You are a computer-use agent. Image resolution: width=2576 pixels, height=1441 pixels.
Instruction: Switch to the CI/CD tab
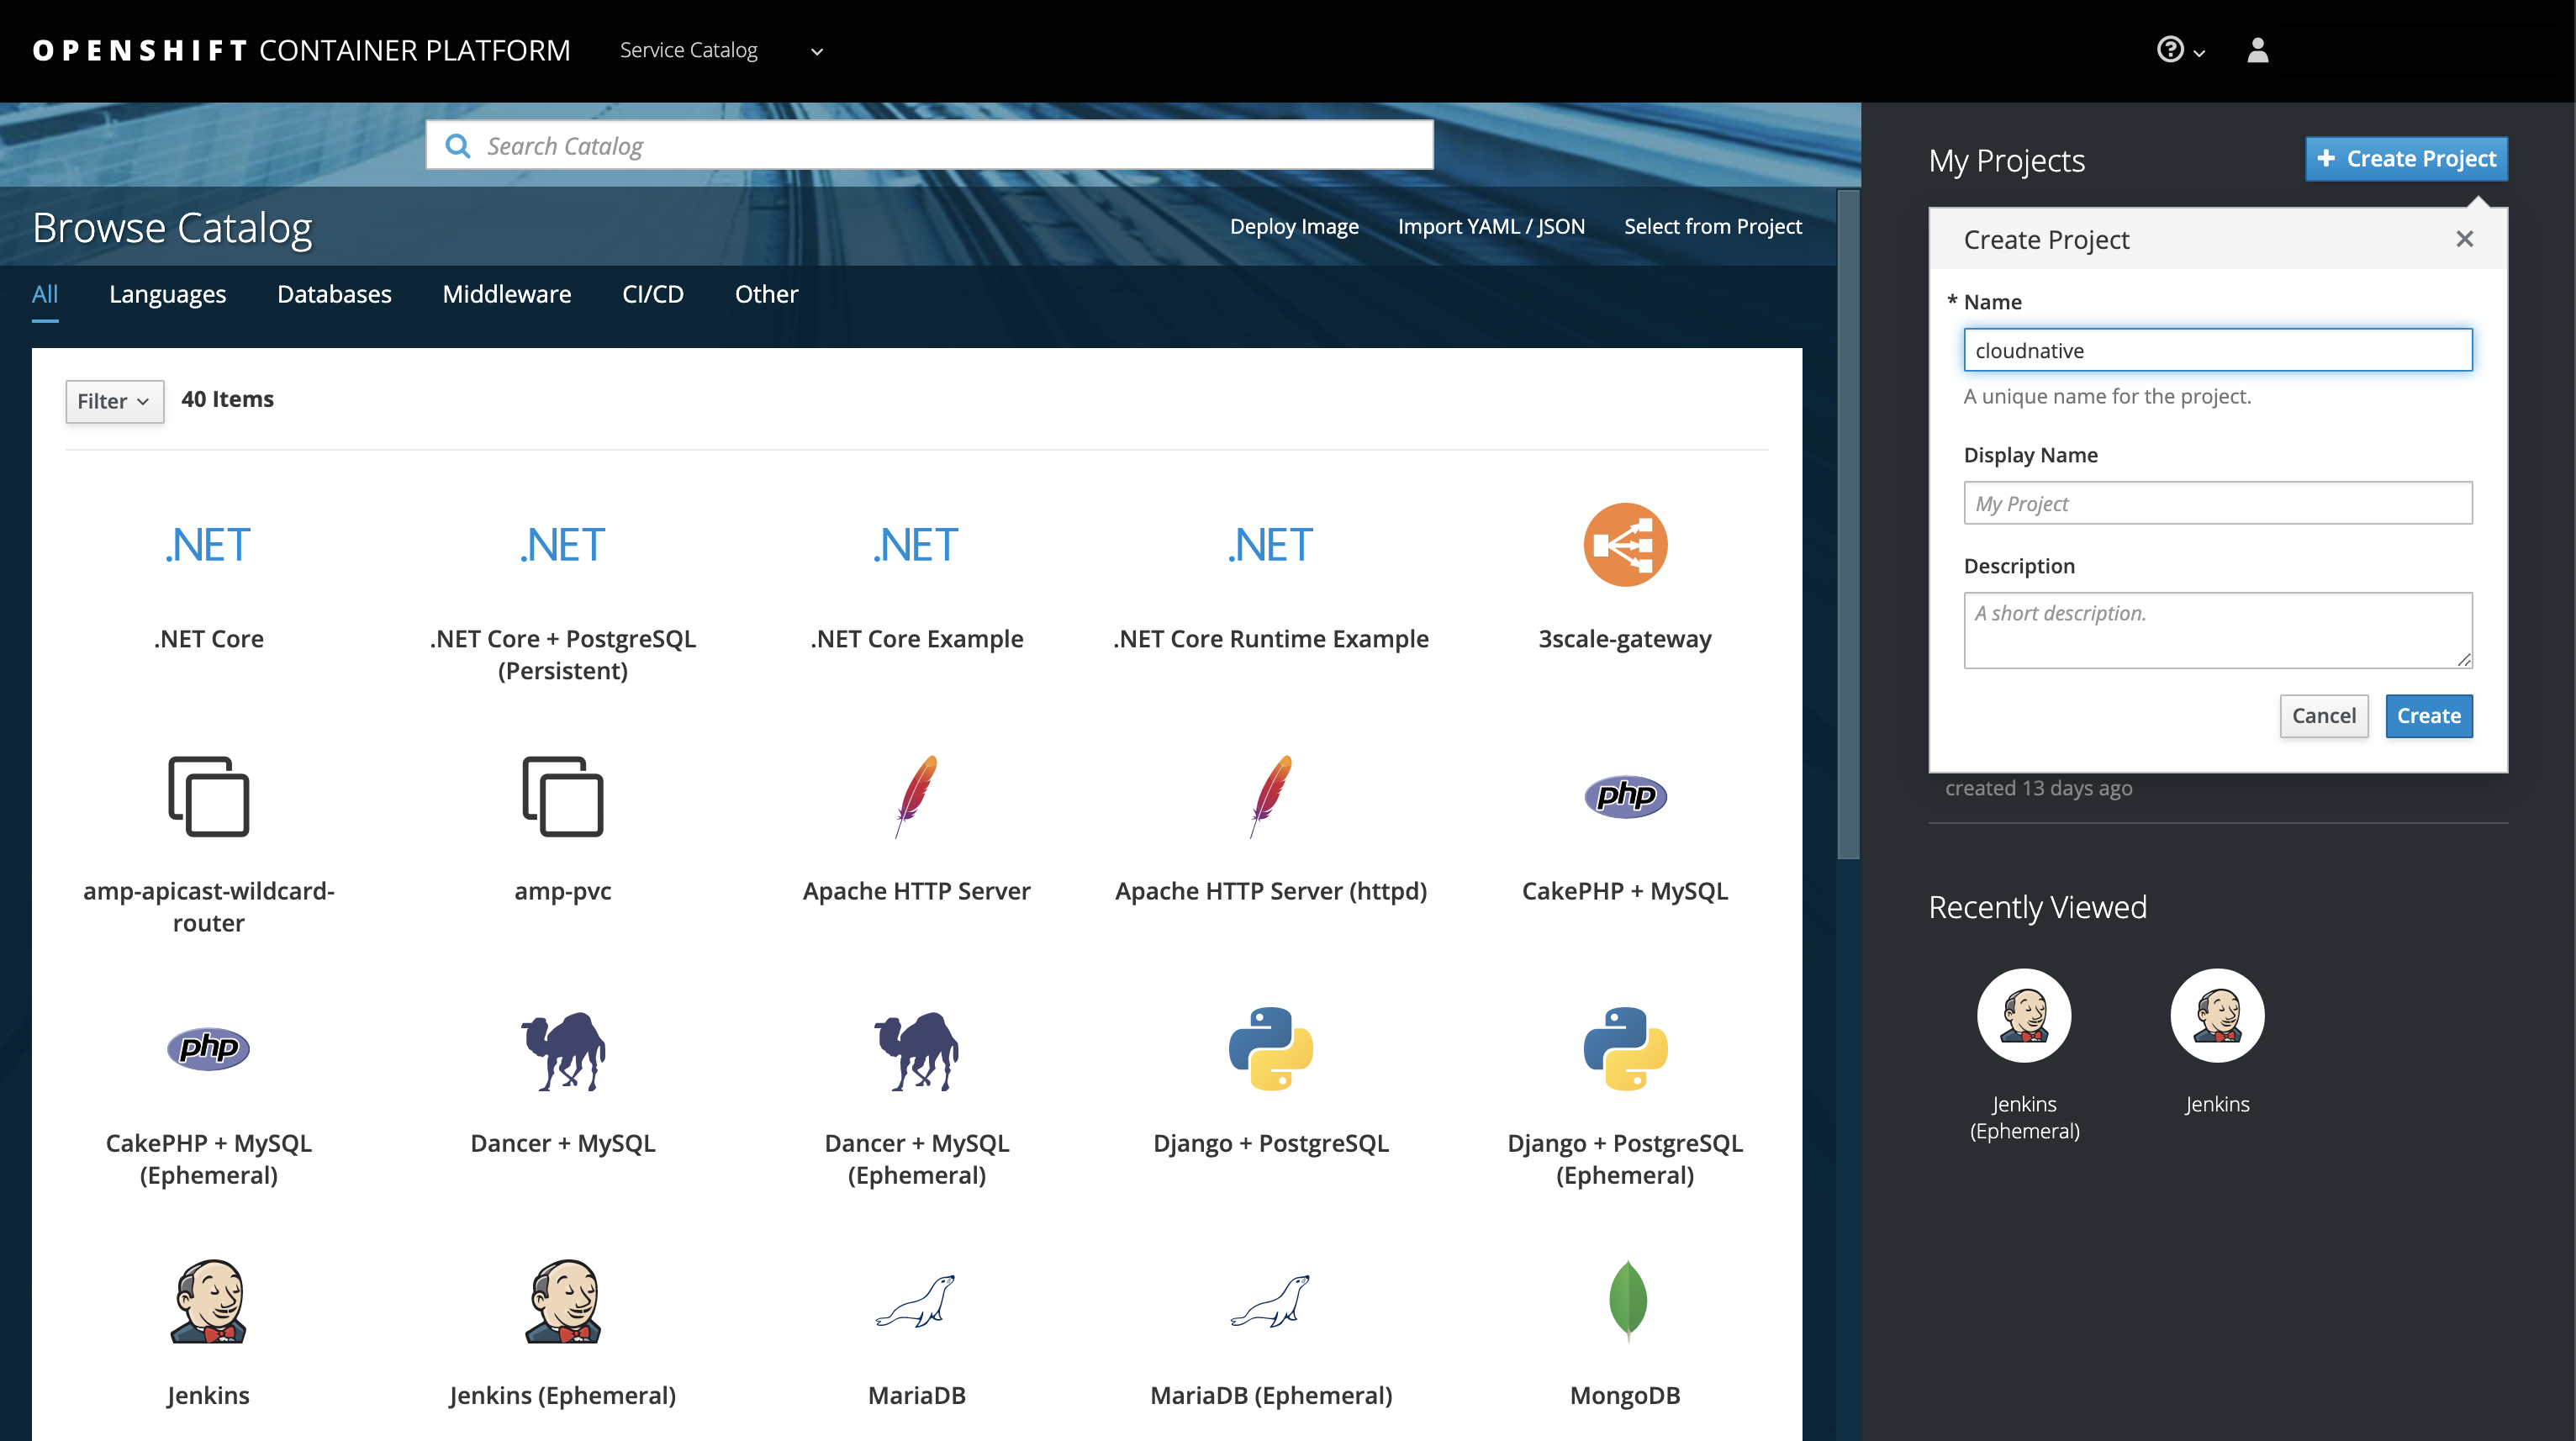point(653,294)
